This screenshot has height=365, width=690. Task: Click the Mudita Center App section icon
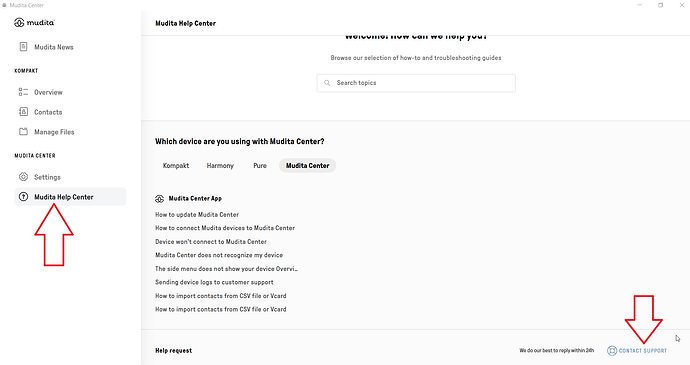159,199
